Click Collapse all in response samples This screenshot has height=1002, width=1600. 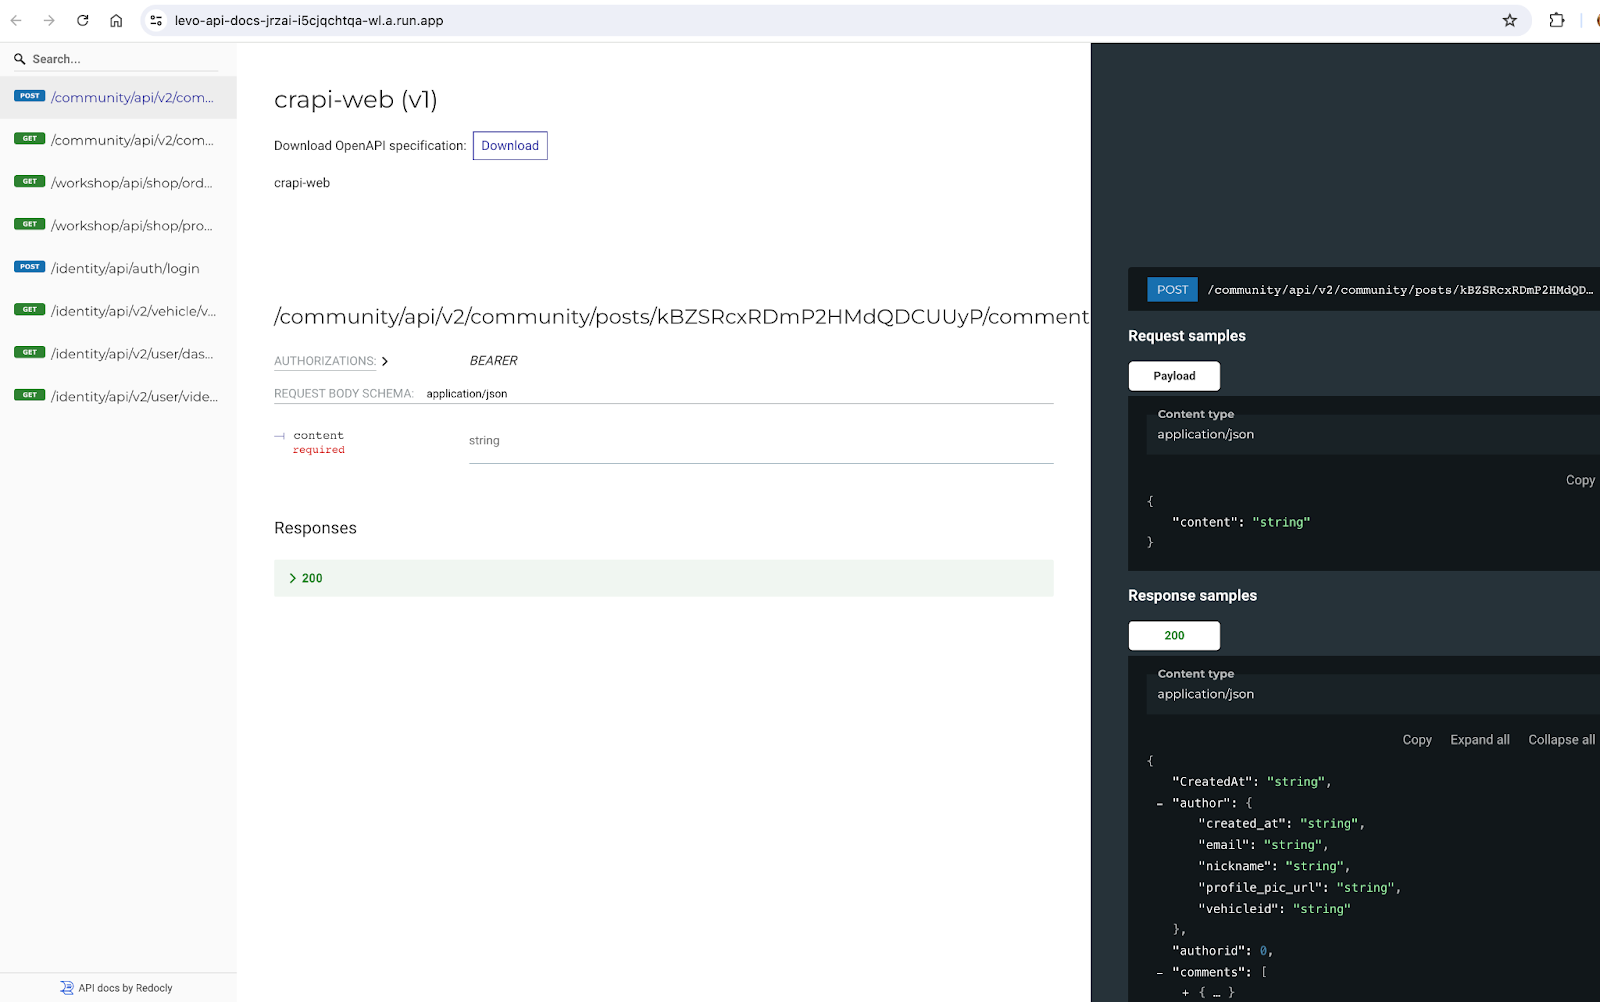(1561, 740)
